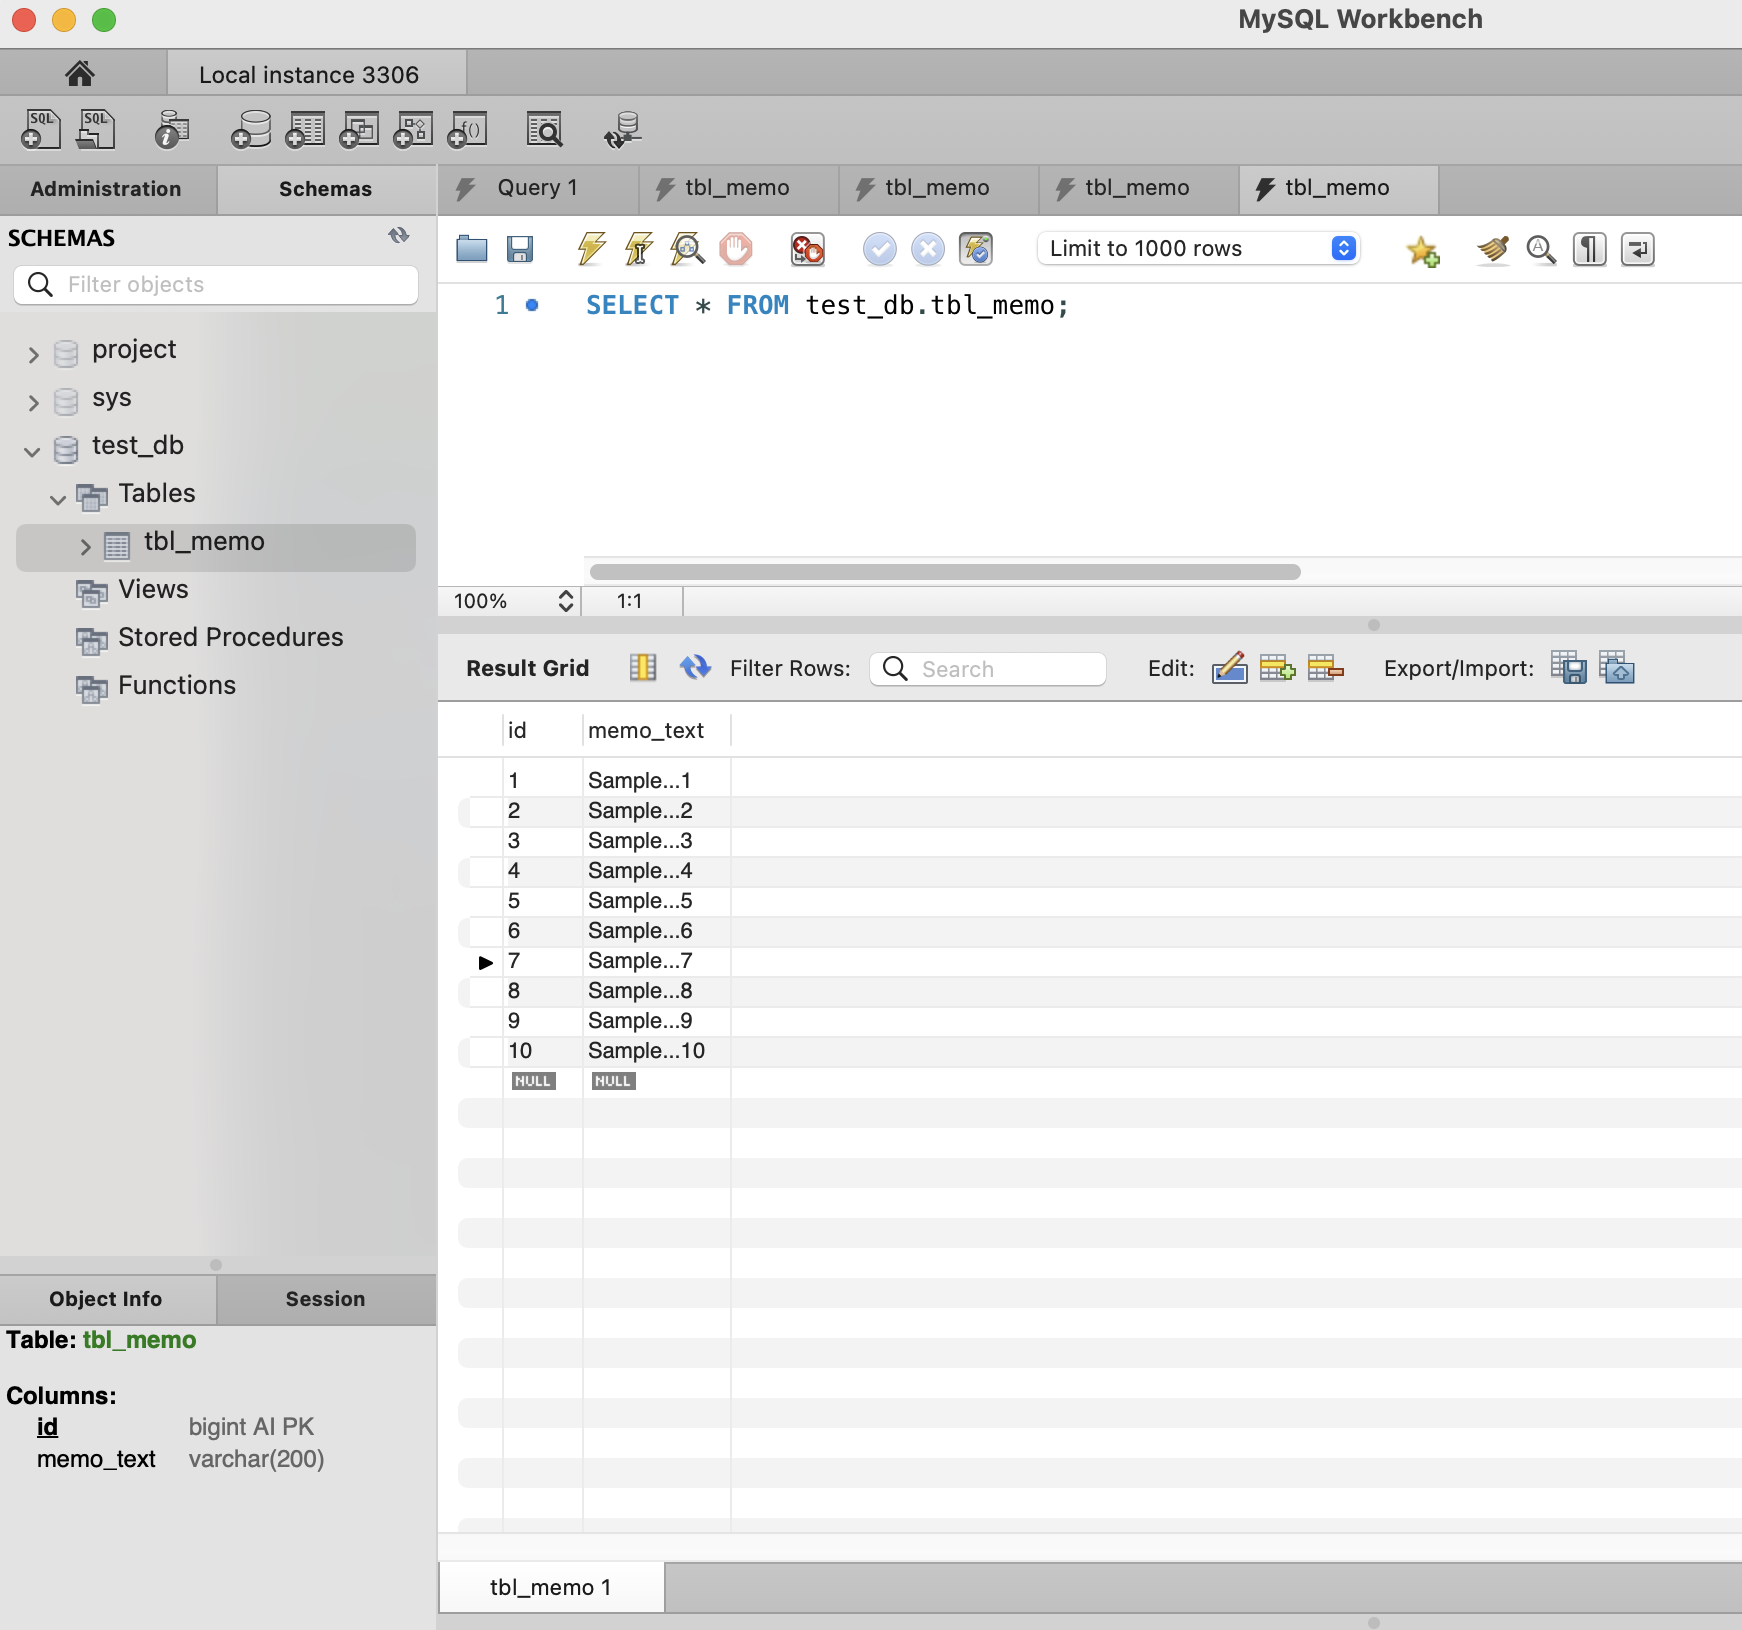
Task: Expand the sys schema
Action: pyautogui.click(x=33, y=402)
